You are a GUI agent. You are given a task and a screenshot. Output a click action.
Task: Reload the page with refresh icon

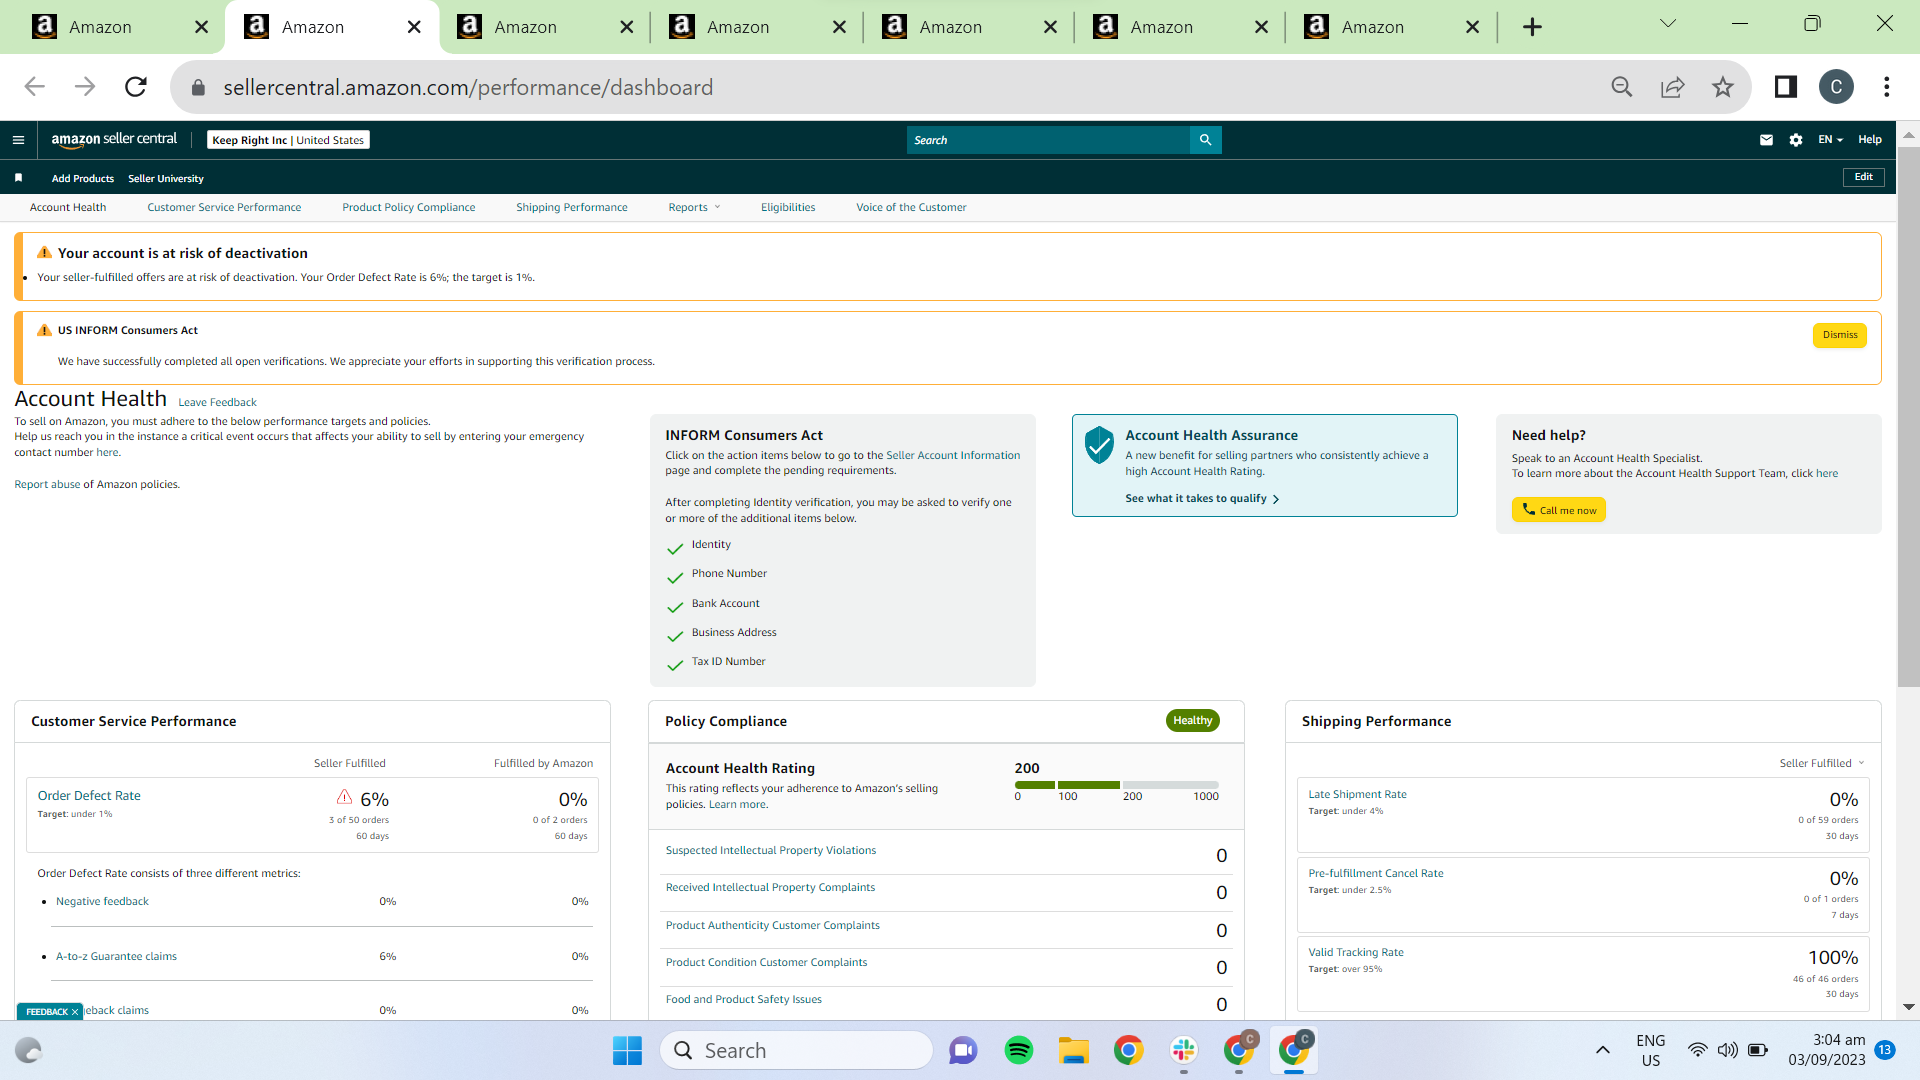[136, 87]
